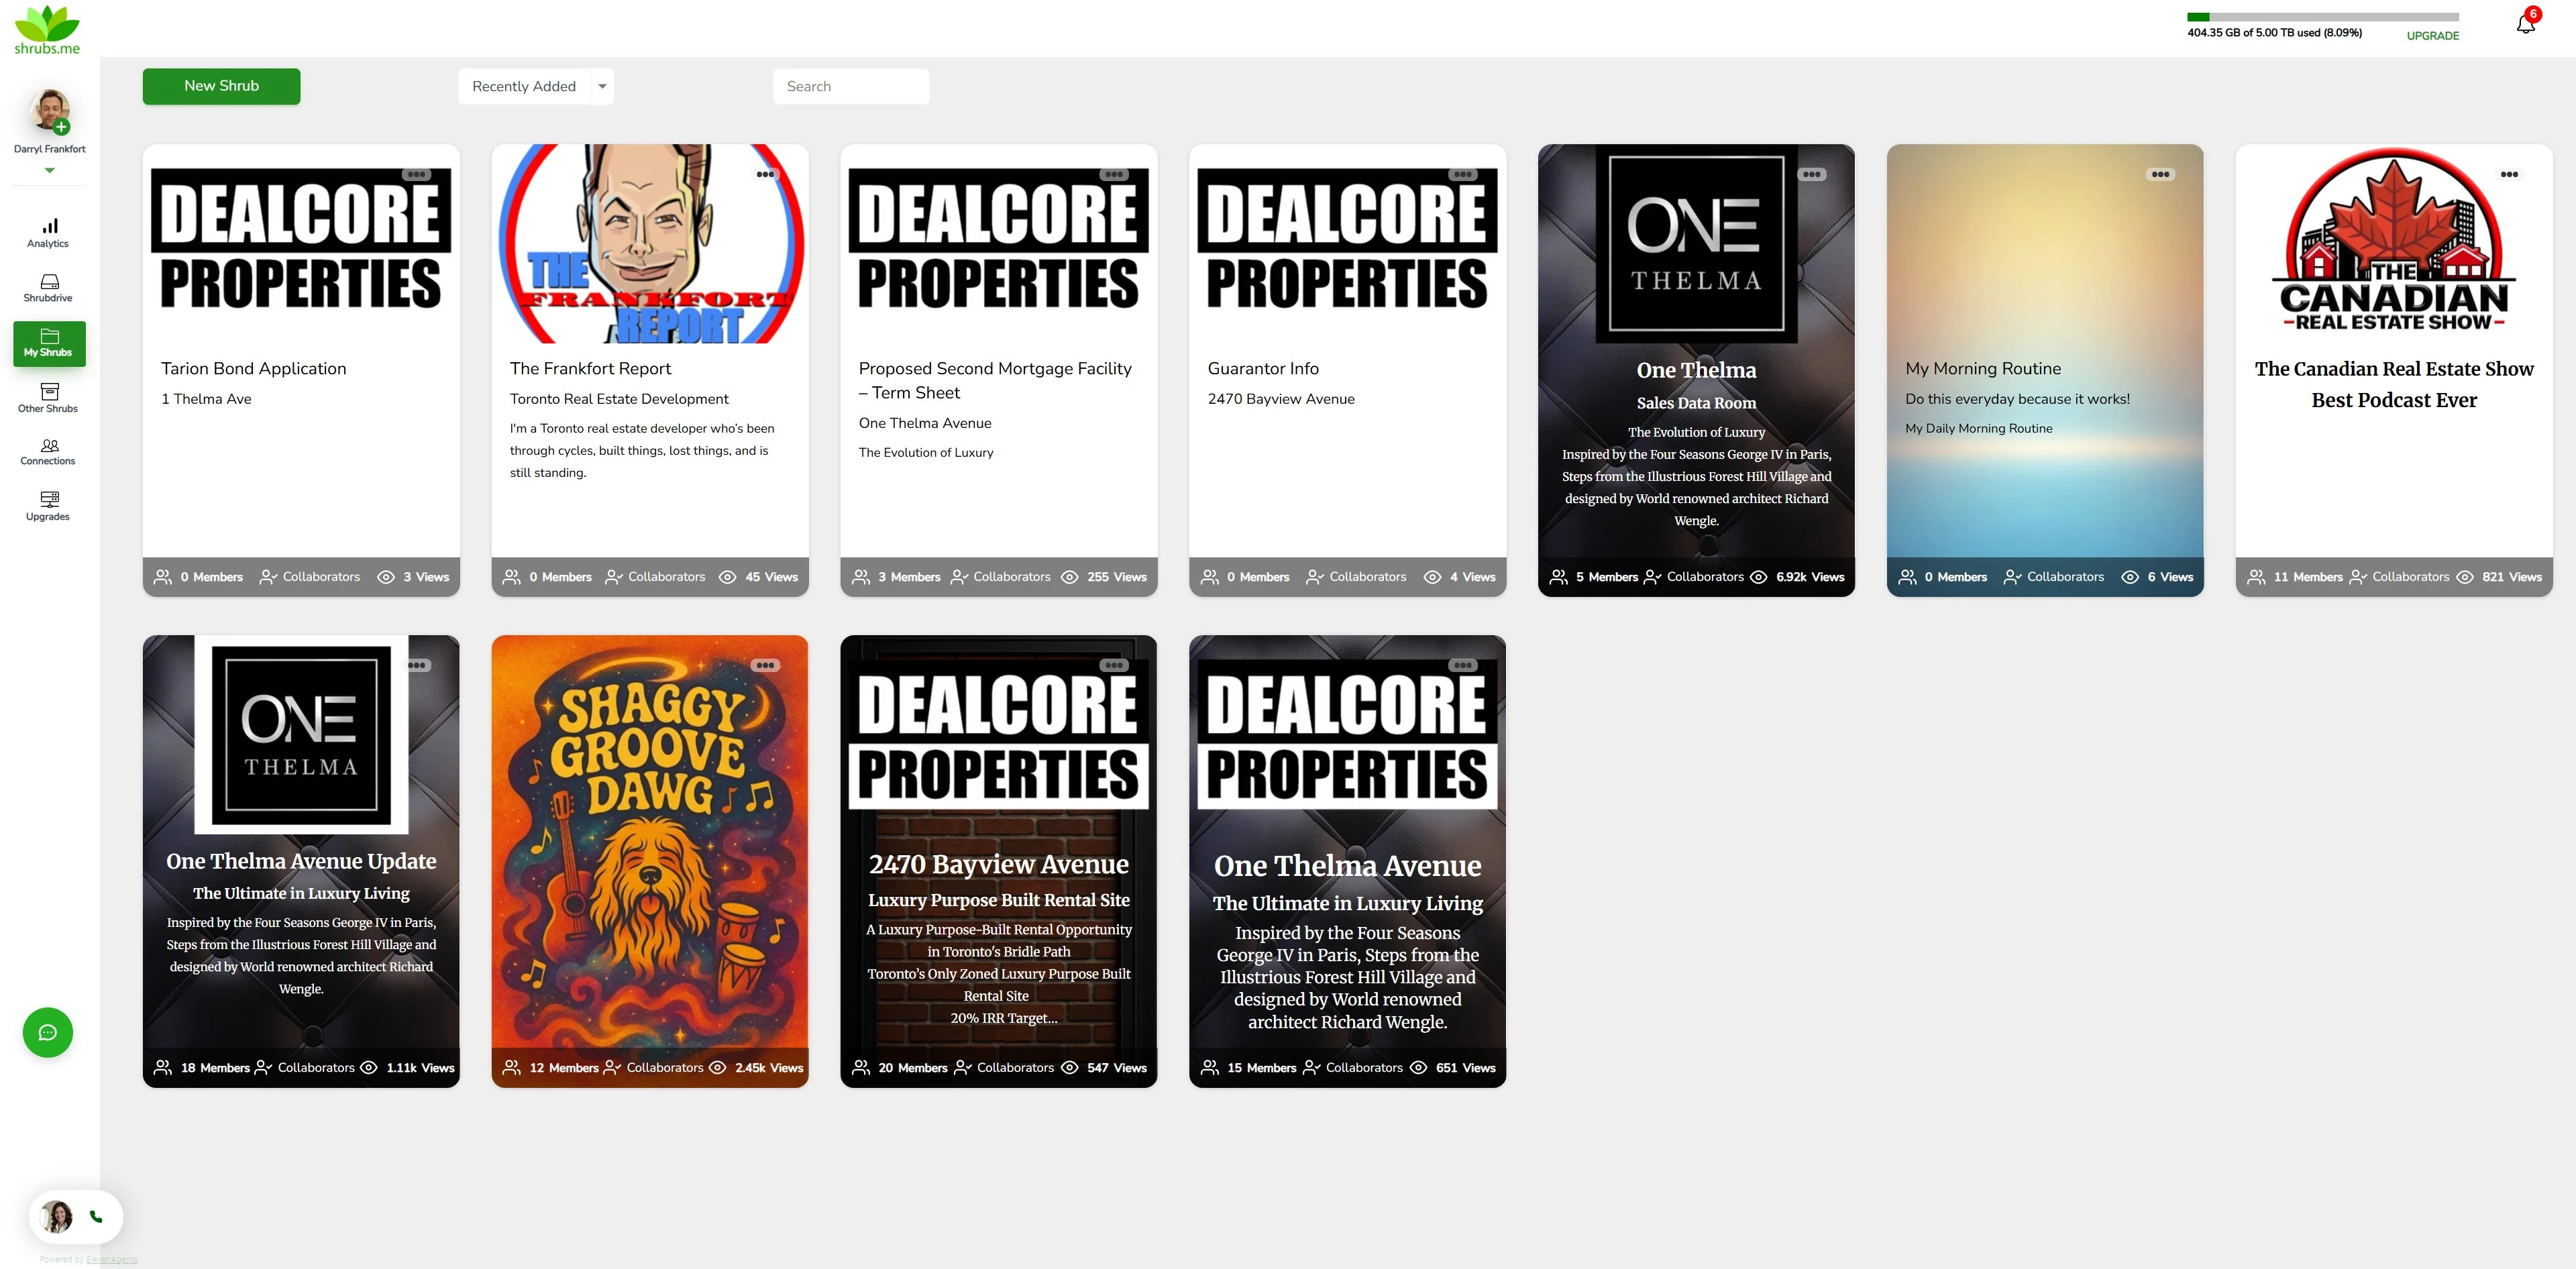Click the Darryl Frankfort profile avatar
The height and width of the screenshot is (1269, 2576).
click(50, 110)
